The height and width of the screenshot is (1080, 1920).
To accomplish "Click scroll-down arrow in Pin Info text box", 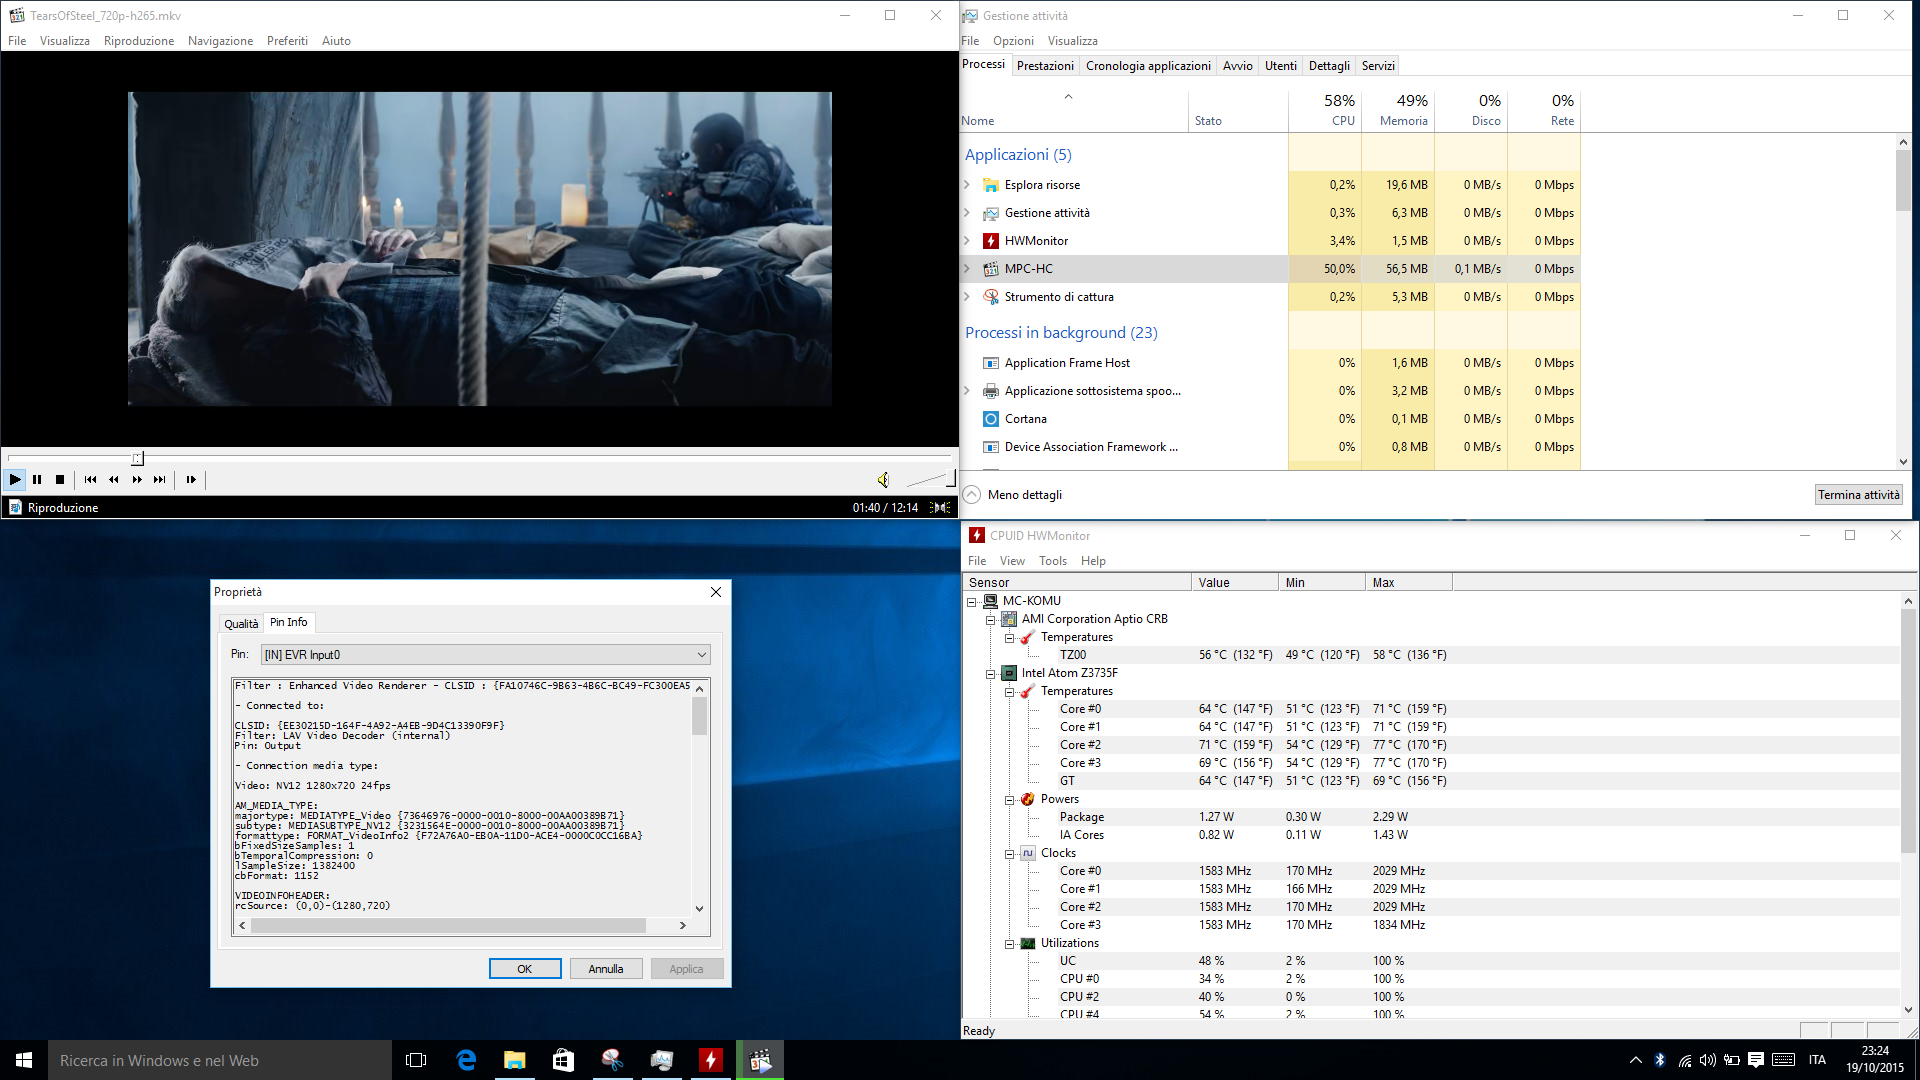I will pyautogui.click(x=700, y=909).
